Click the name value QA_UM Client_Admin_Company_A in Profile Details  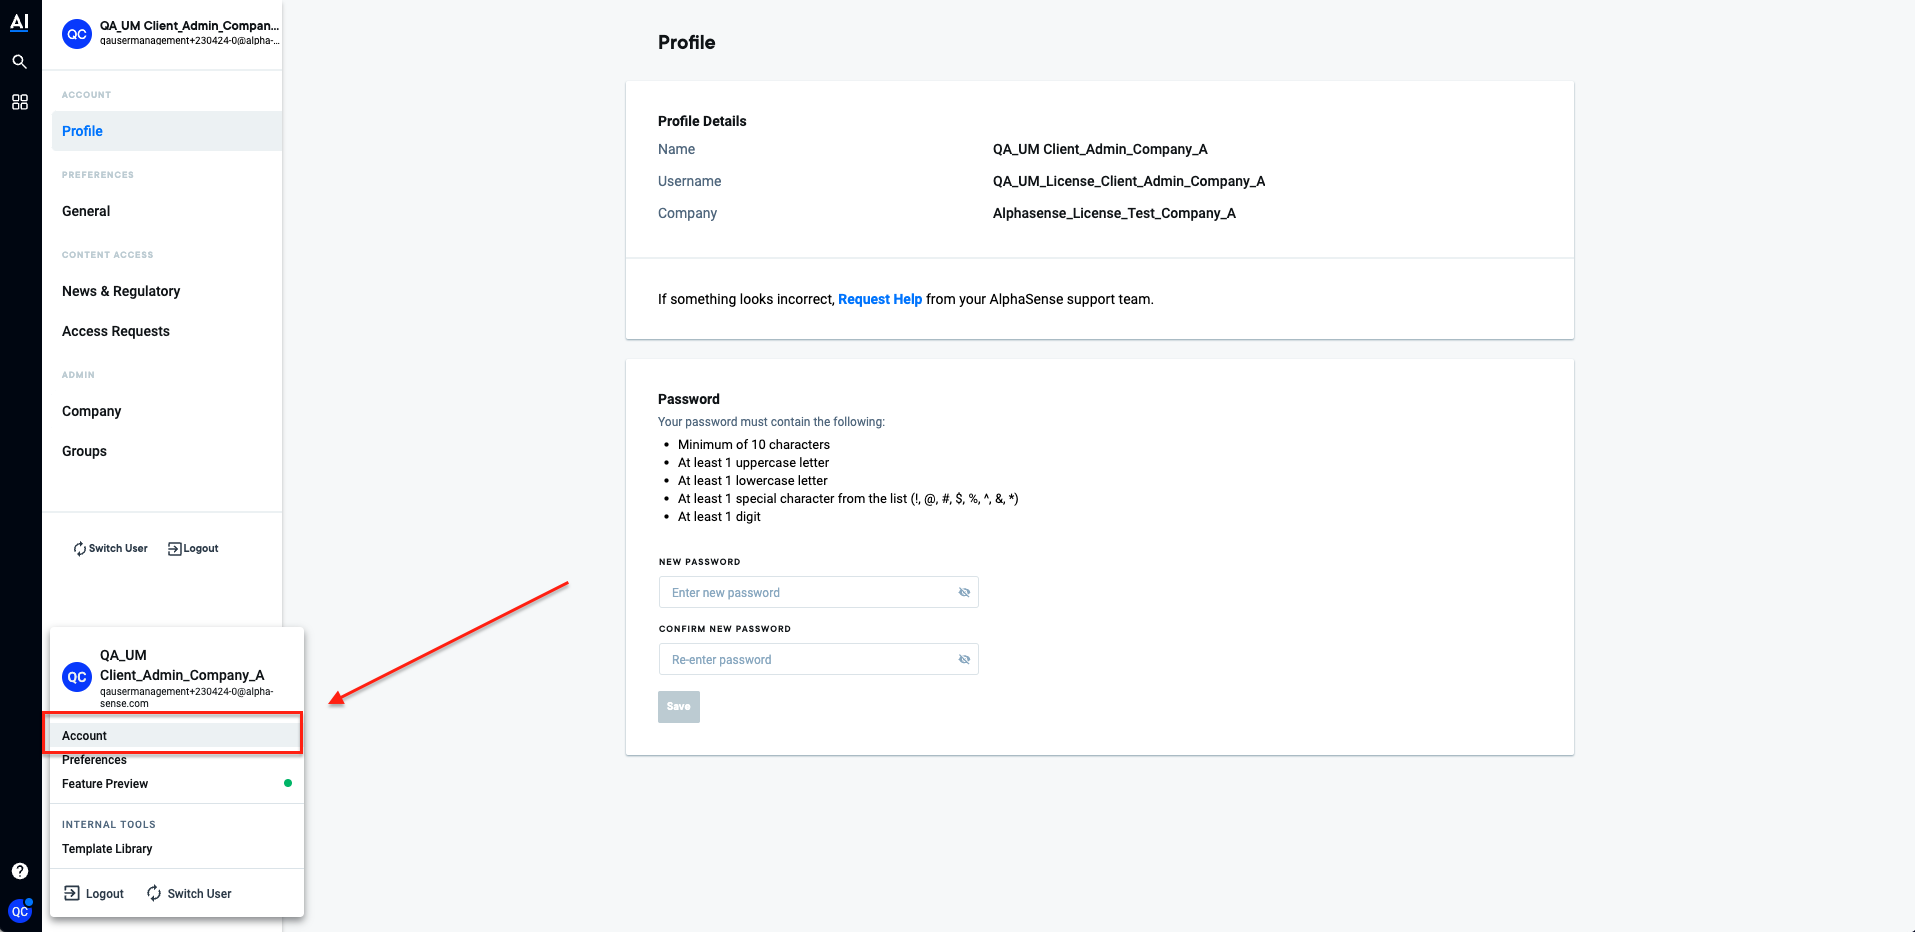(1100, 149)
